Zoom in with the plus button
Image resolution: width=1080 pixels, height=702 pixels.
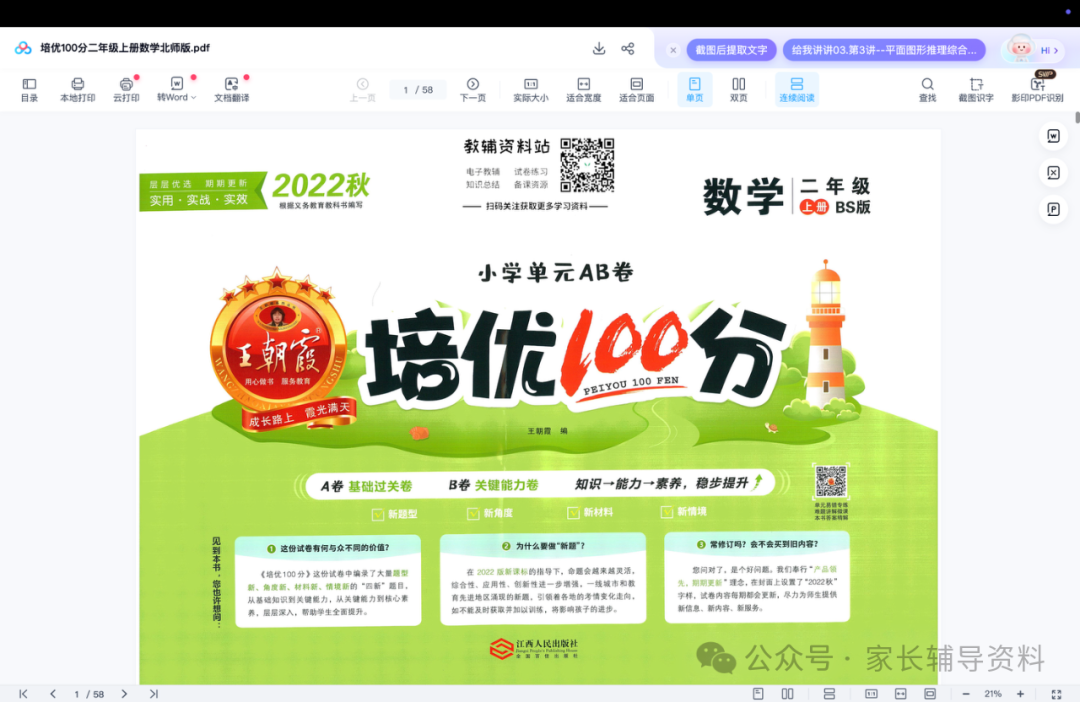click(1020, 694)
